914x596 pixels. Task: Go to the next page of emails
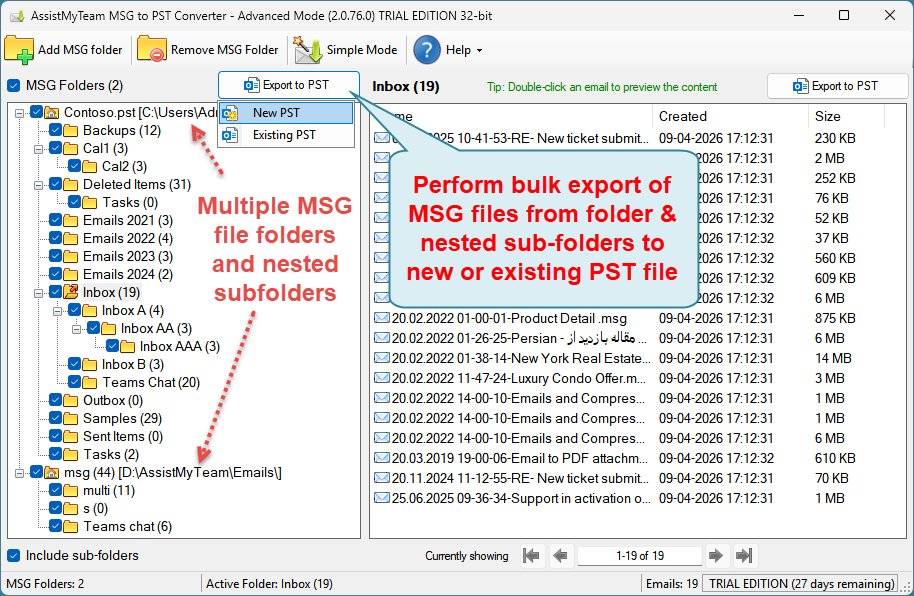point(716,556)
